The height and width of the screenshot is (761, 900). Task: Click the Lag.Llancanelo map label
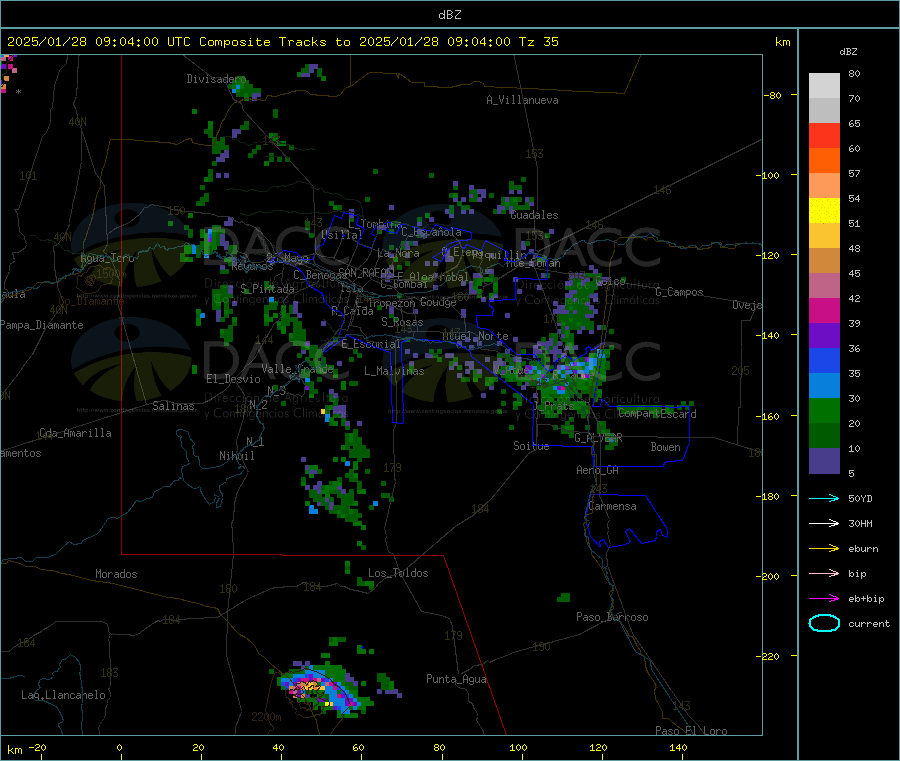click(x=64, y=696)
